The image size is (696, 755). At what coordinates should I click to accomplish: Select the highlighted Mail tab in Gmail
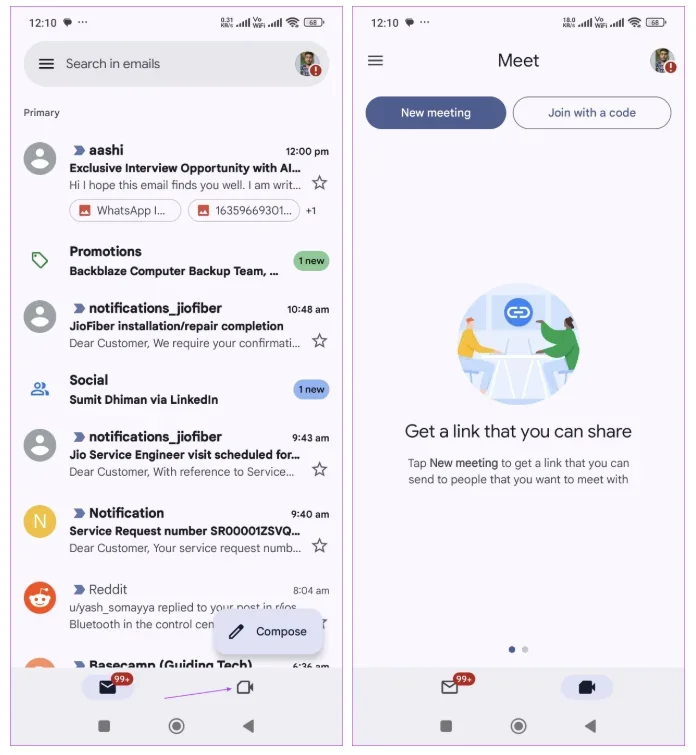[x=108, y=687]
